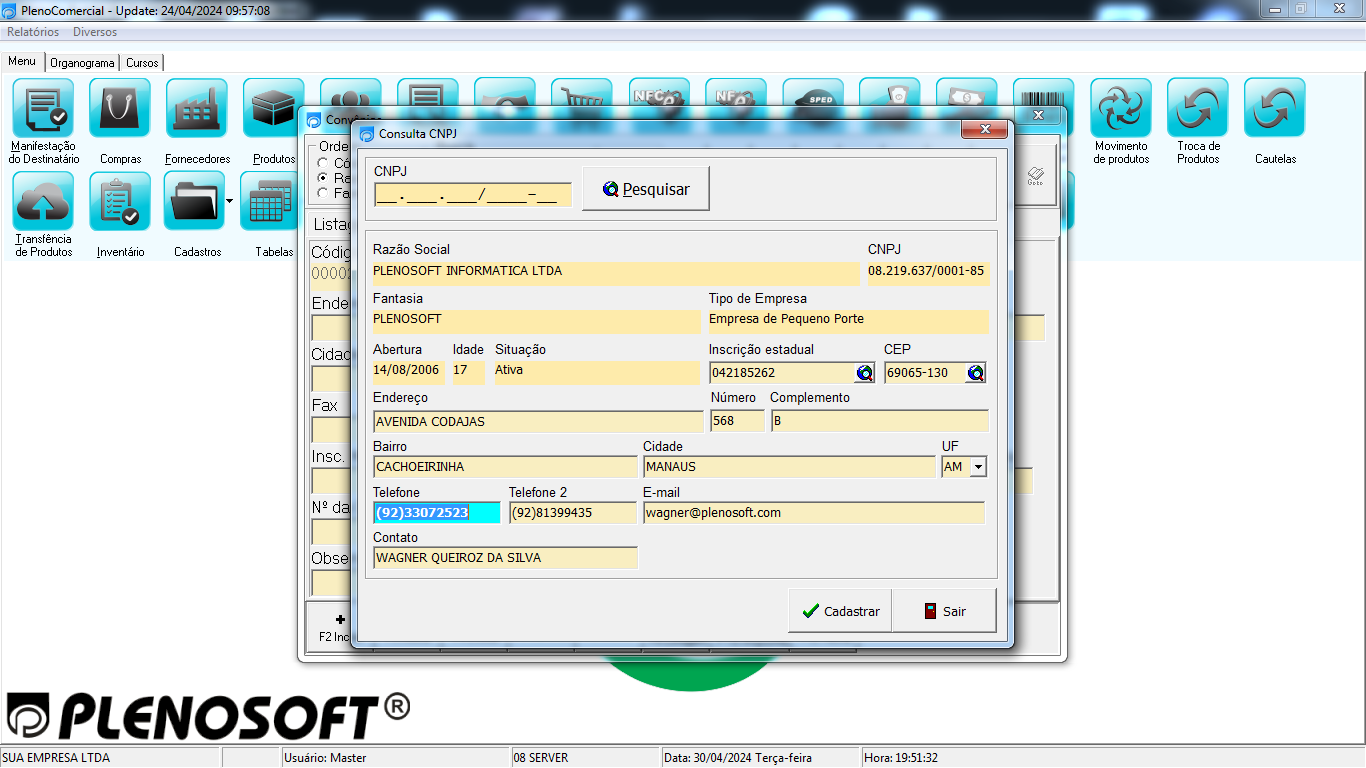This screenshot has height=768, width=1366.
Task: Open Troca de Produtos icon
Action: pos(1198,108)
